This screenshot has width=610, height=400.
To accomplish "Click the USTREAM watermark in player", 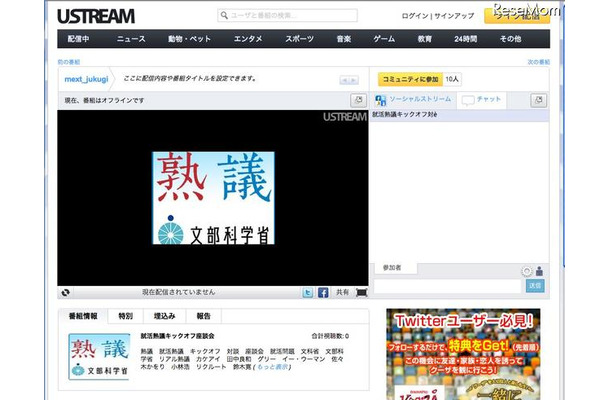I will [x=345, y=117].
